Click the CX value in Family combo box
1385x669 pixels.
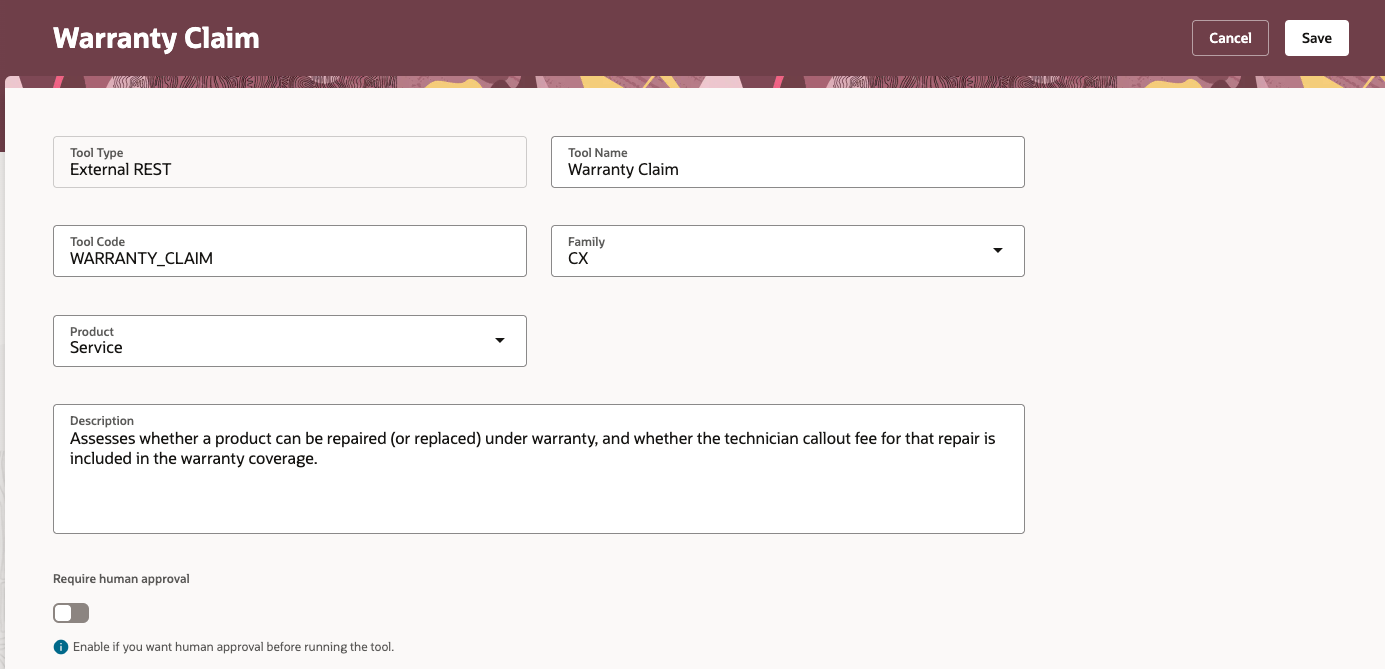click(x=579, y=258)
